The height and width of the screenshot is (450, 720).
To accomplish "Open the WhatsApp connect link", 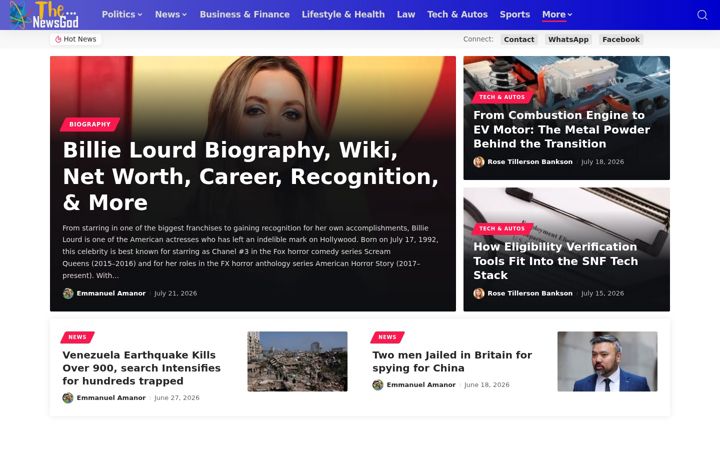I will 568,39.
